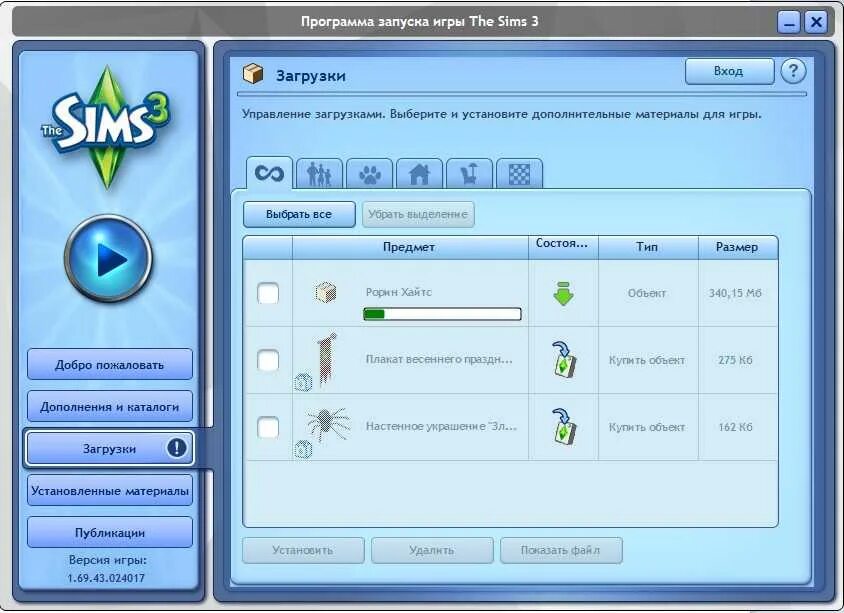Click the Роринг Хайтс download progress bar
844x613 pixels.
pos(442,314)
